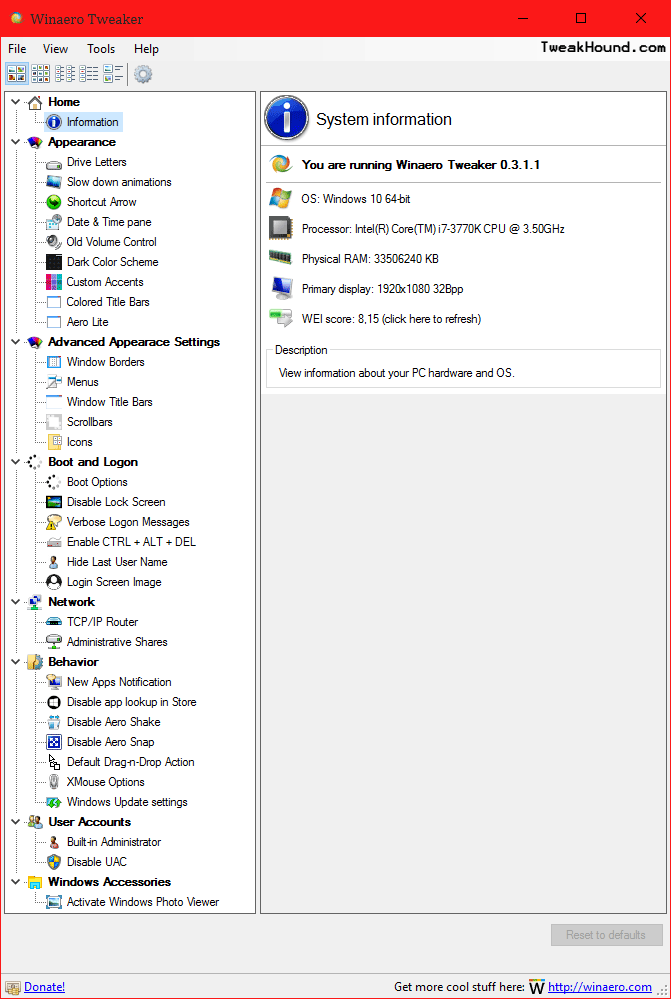
Task: Click the green Shortcut Arrow icon
Action: click(54, 202)
